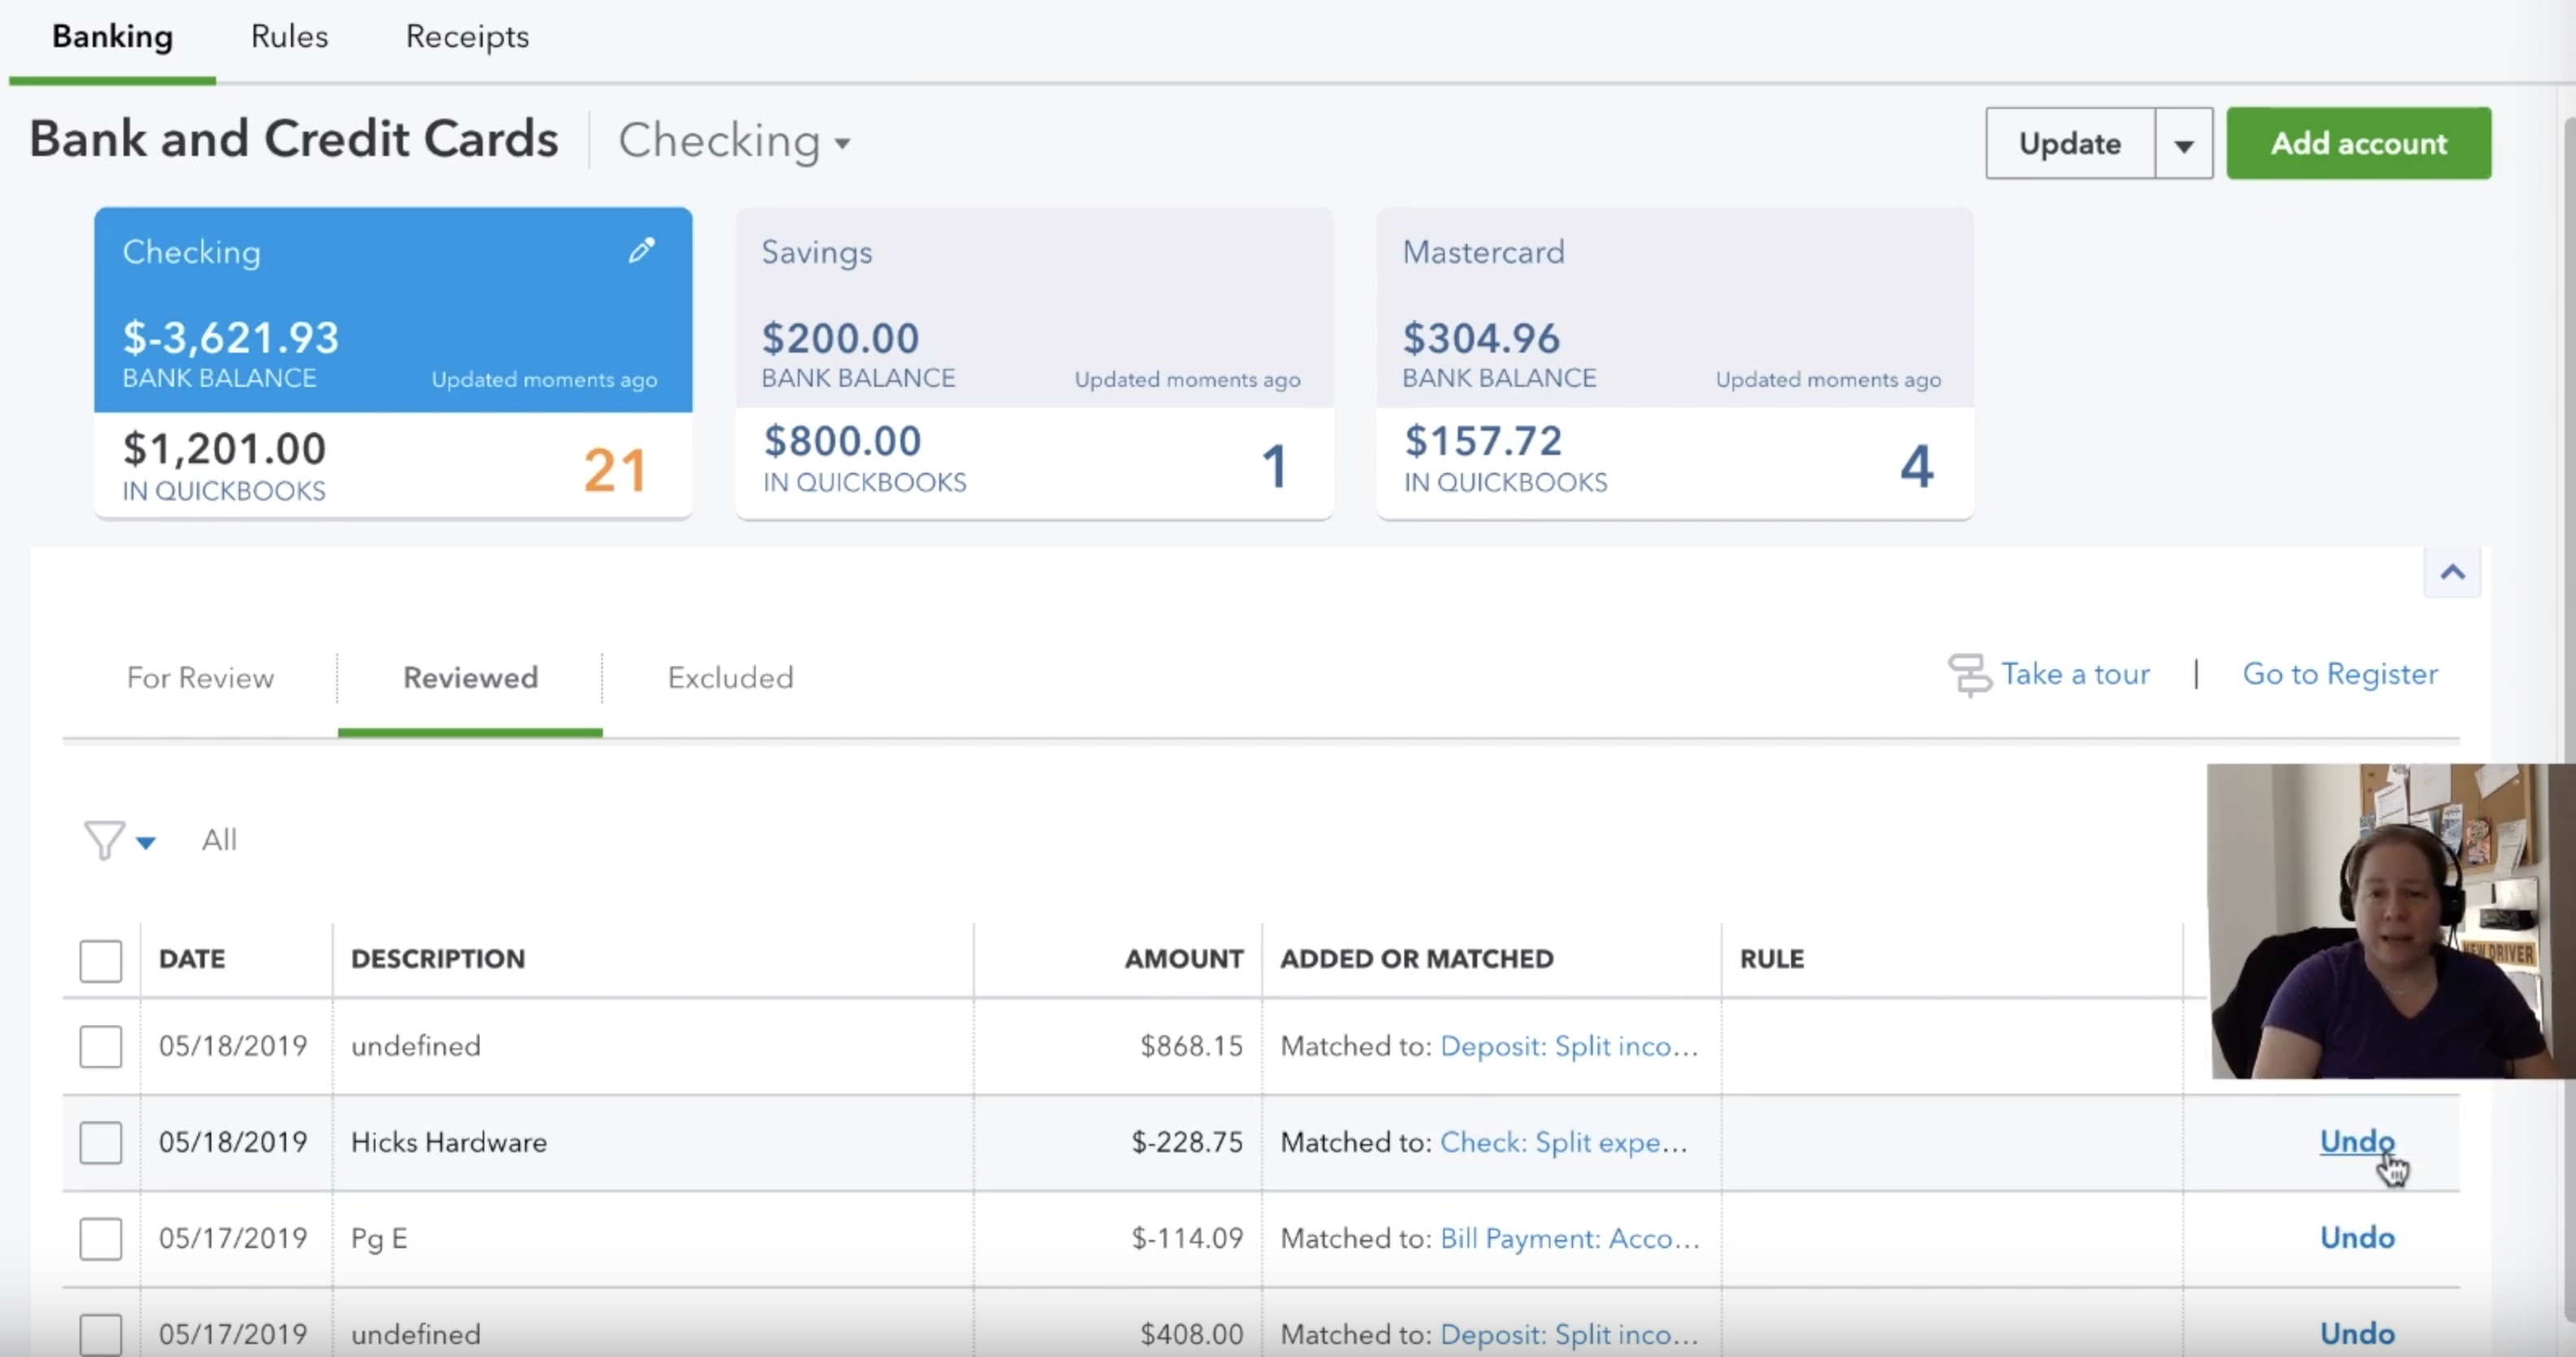Open the Excluded tab
Image resolution: width=2576 pixels, height=1357 pixels.
pyautogui.click(x=730, y=678)
